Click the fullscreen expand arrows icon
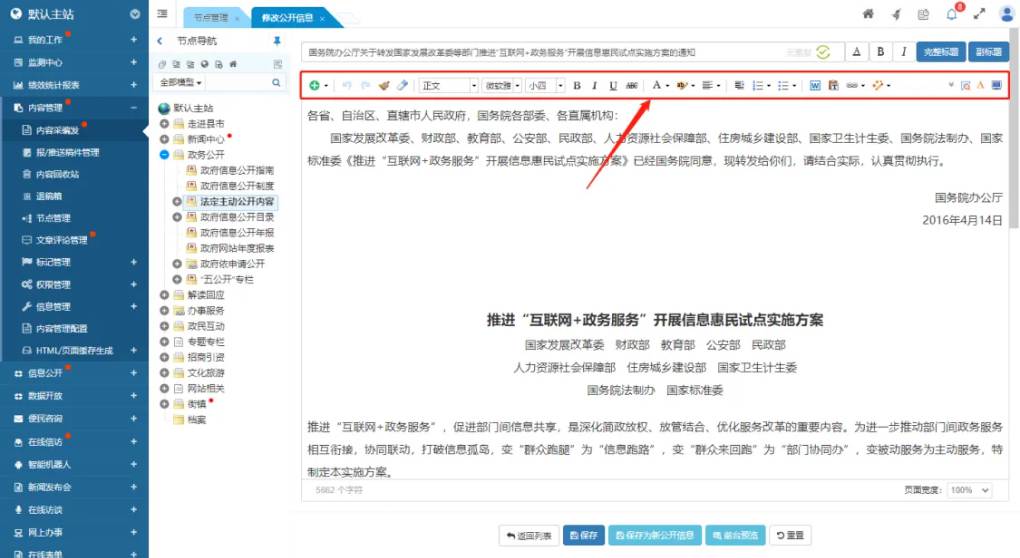 [979, 14]
